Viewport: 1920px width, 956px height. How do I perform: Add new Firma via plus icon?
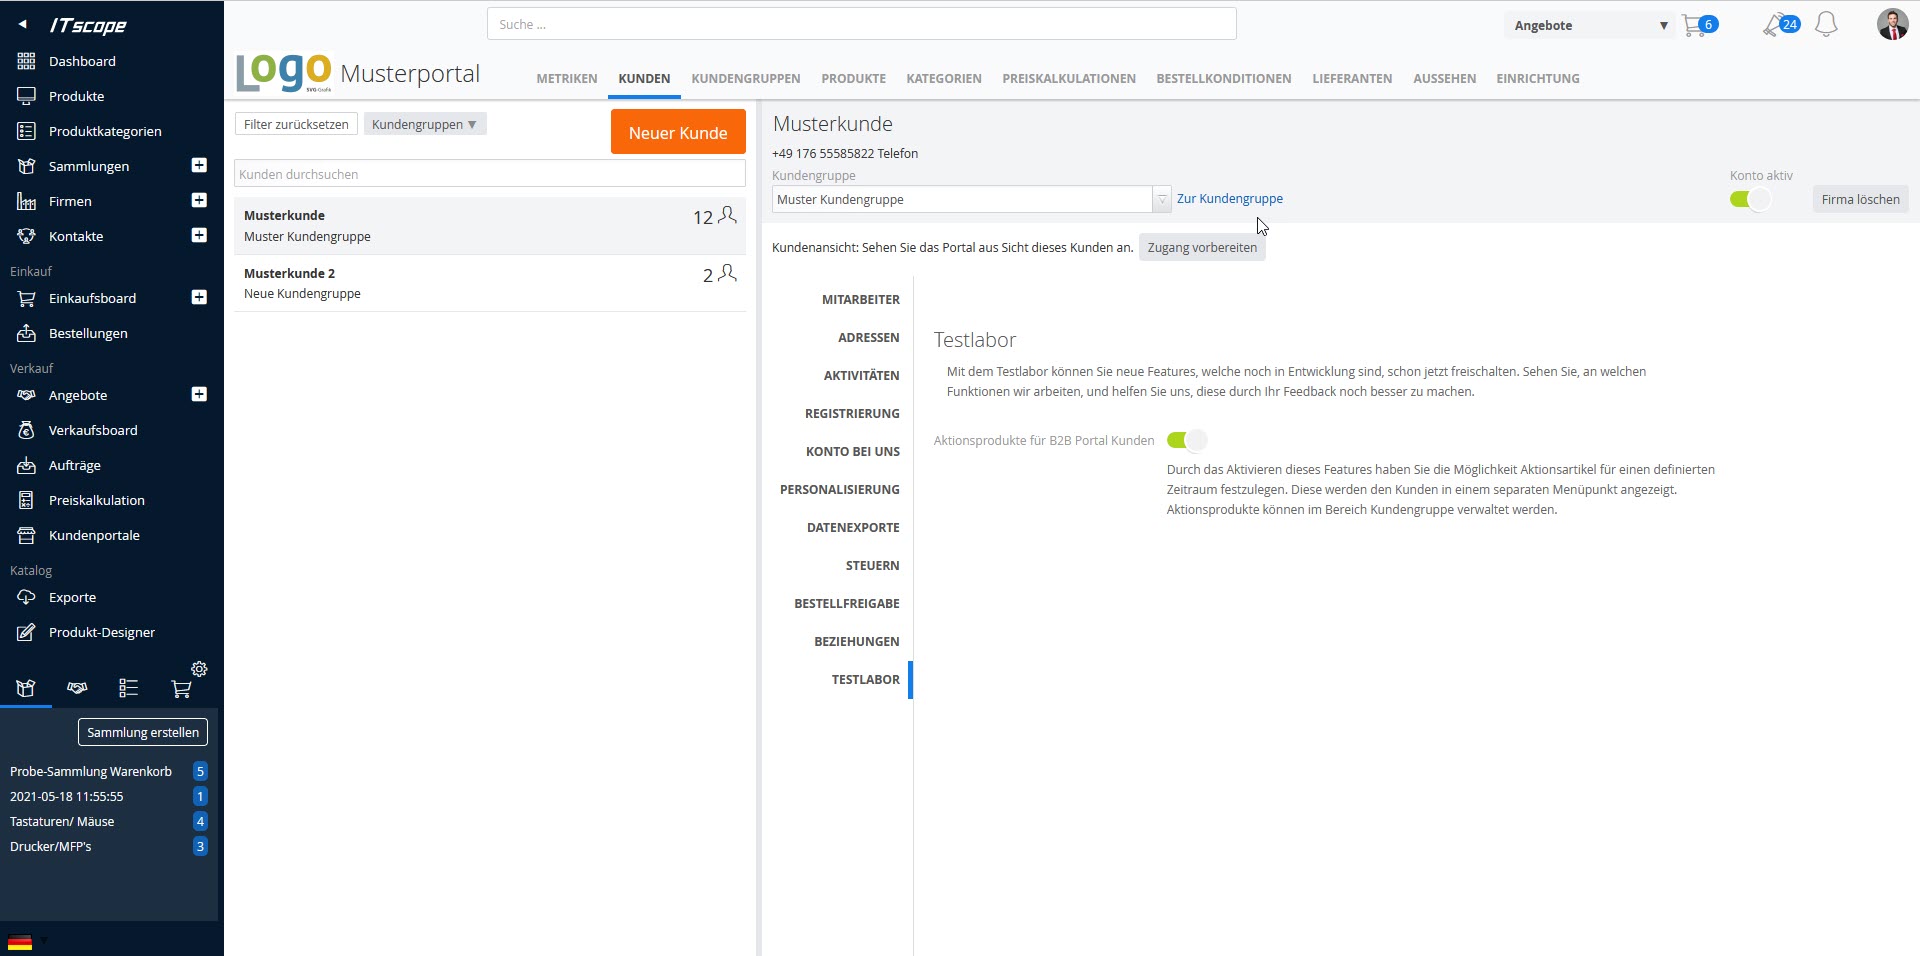199,200
